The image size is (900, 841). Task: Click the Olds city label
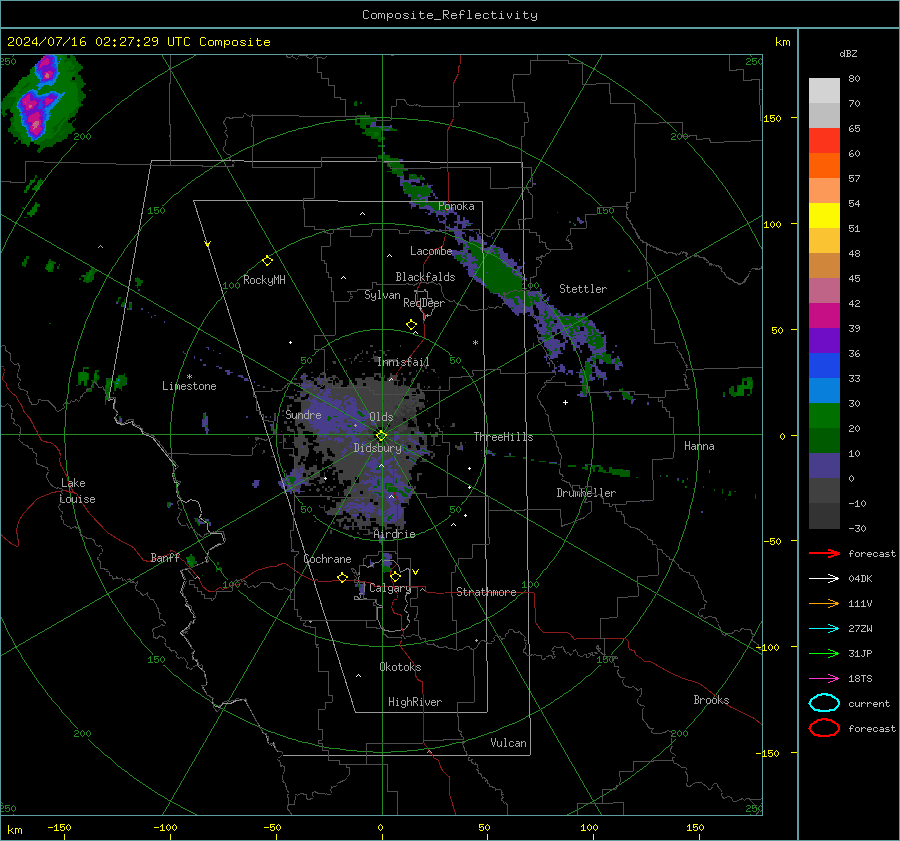click(x=381, y=417)
